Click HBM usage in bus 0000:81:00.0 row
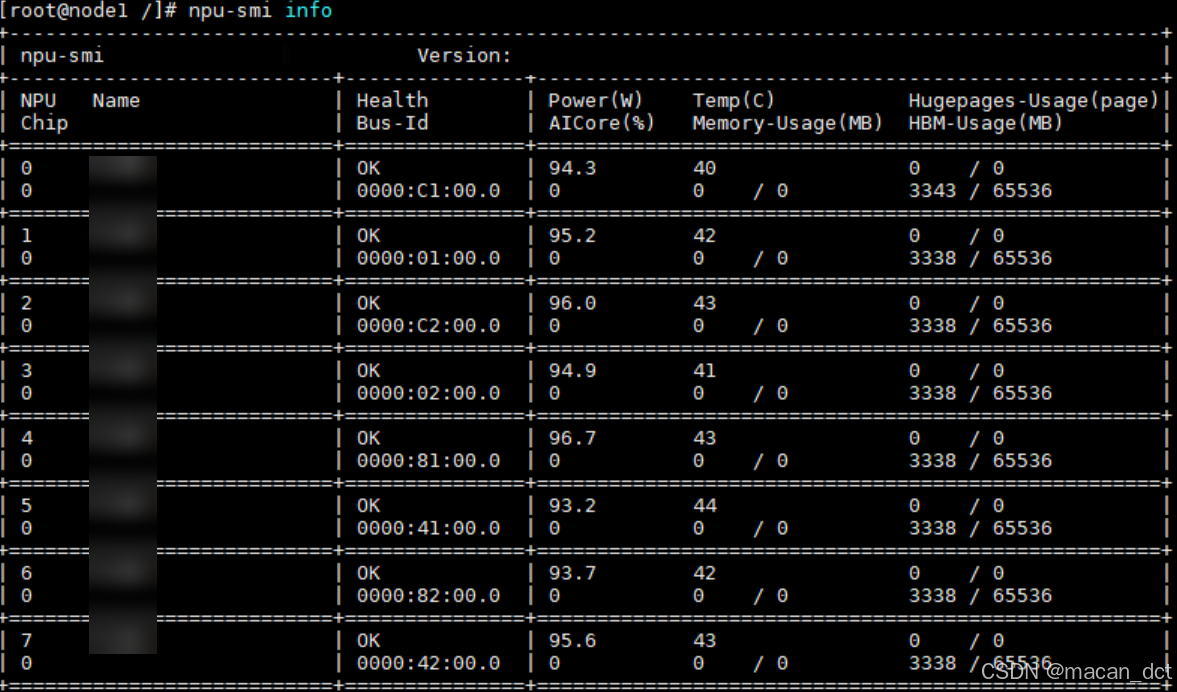Image resolution: width=1177 pixels, height=692 pixels. [980, 461]
